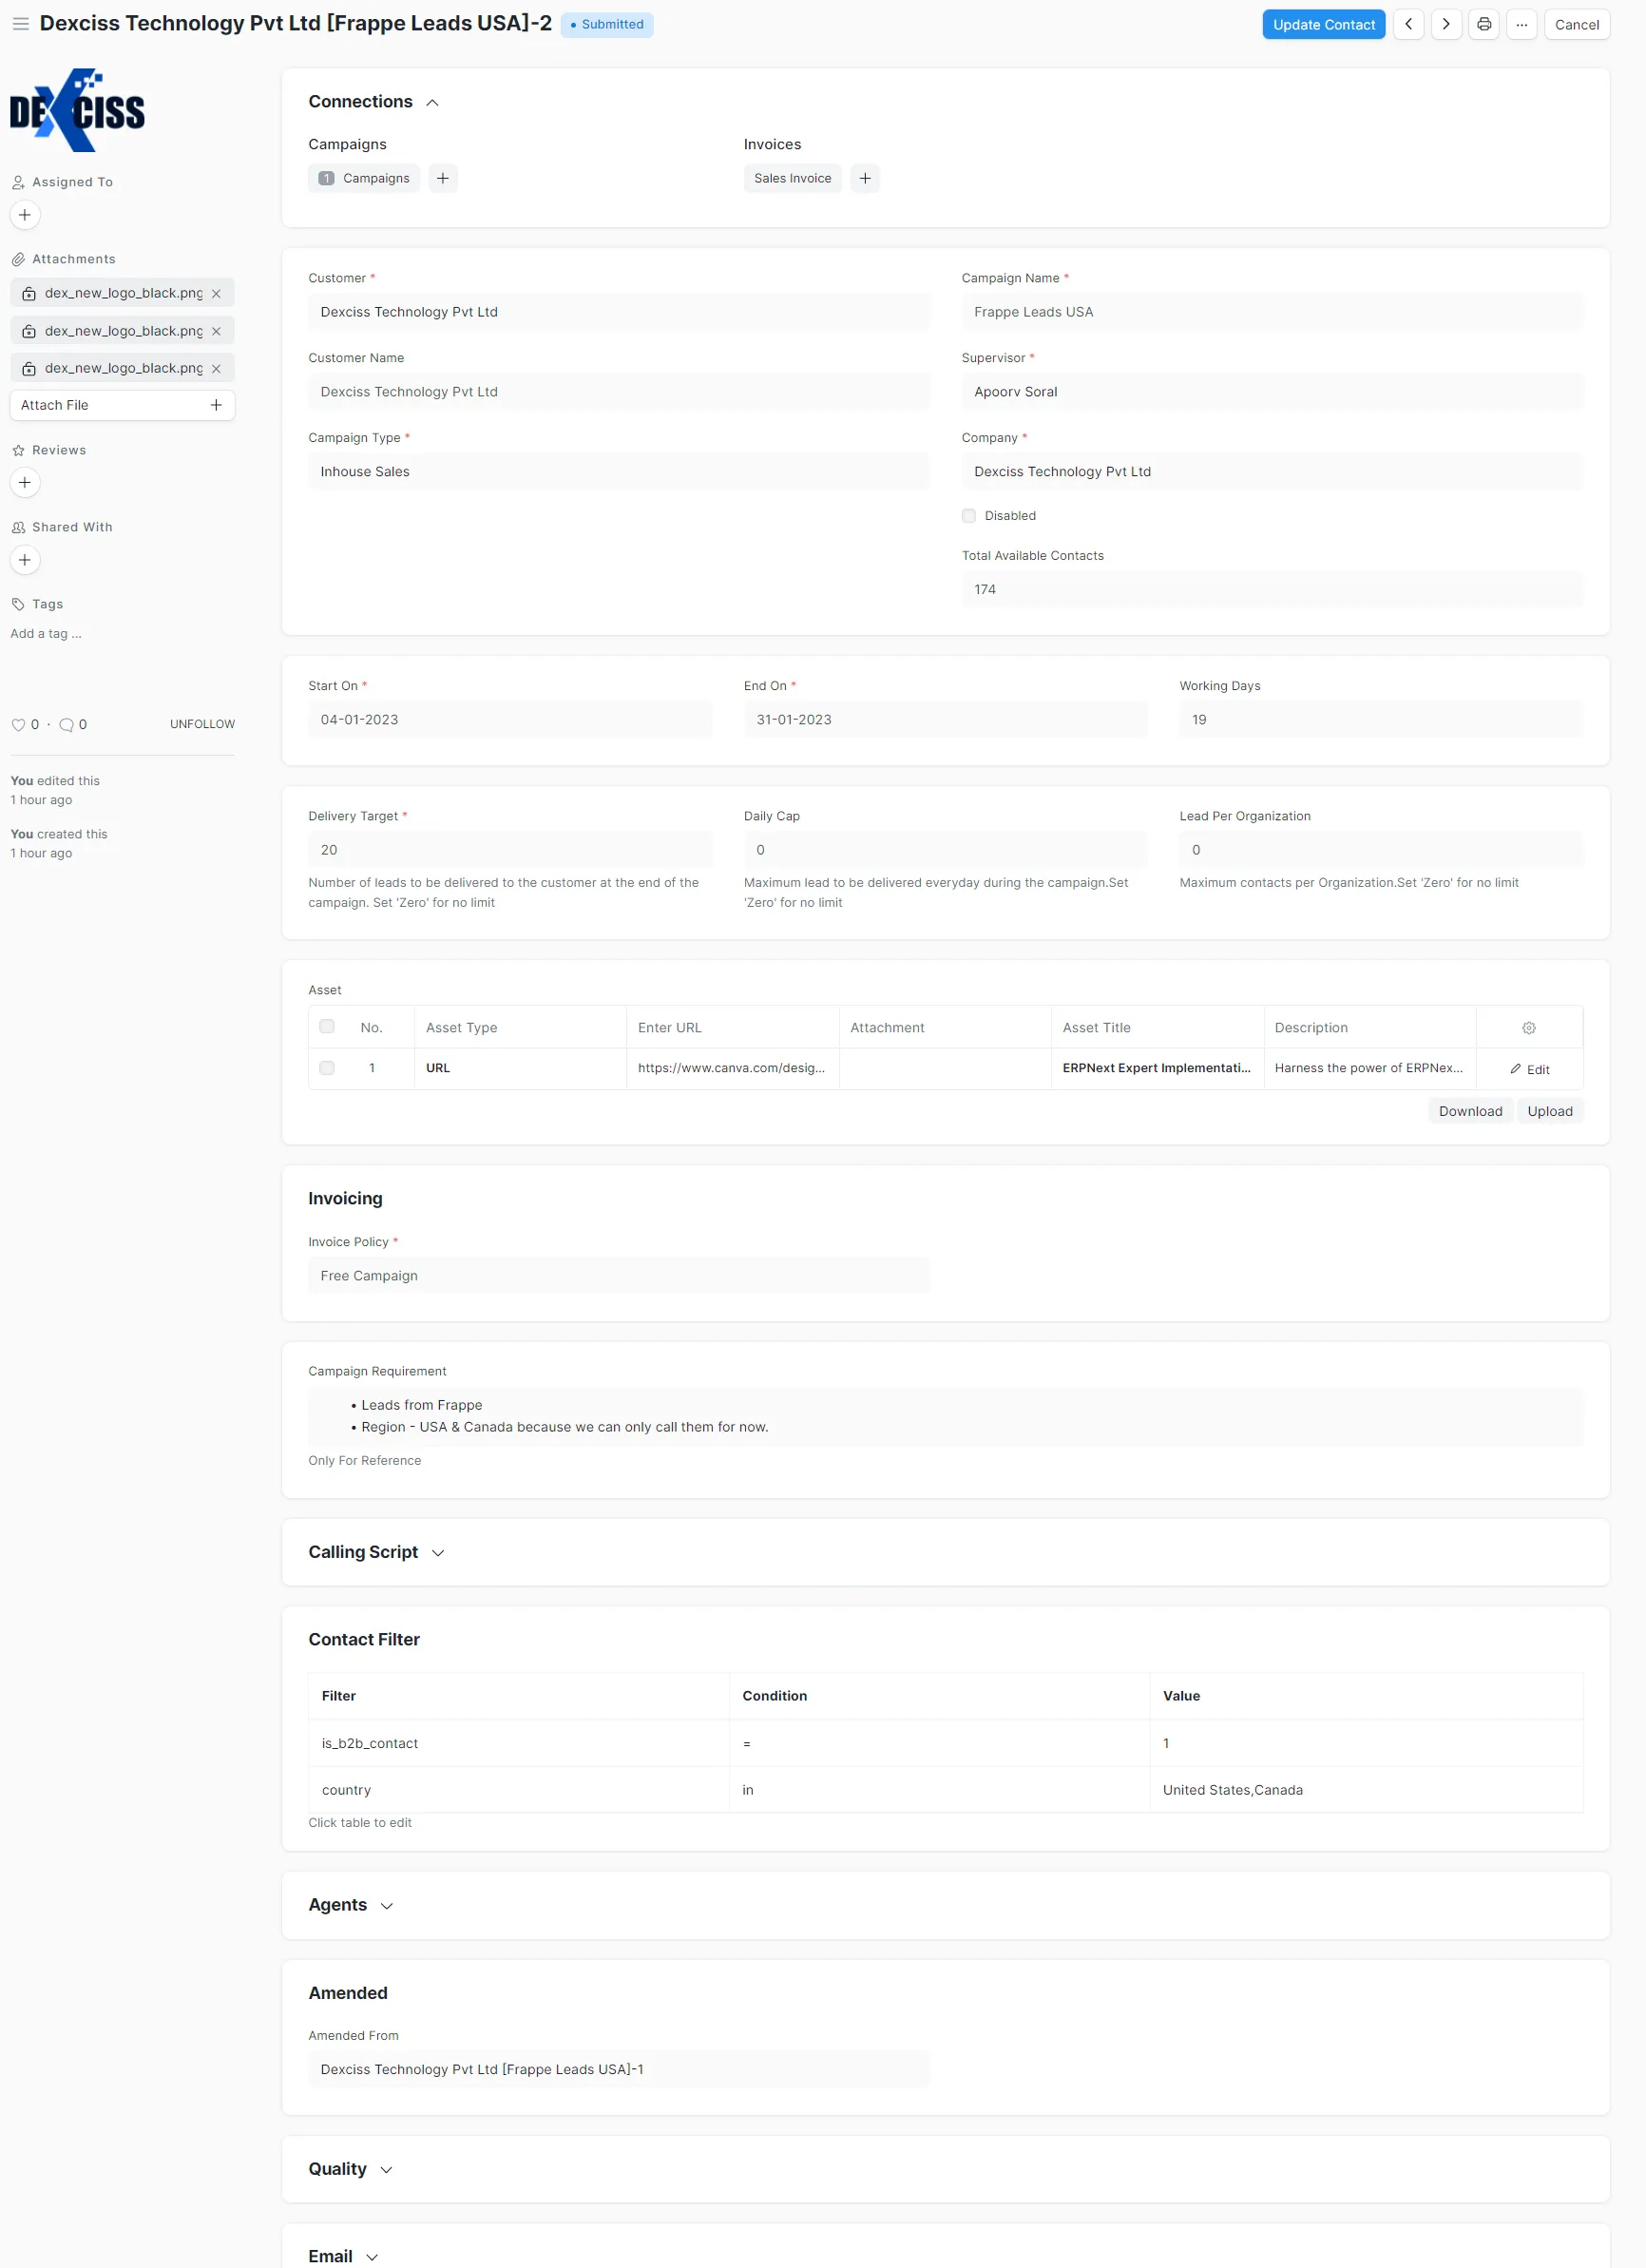Edit asset row 1 pencil
The height and width of the screenshot is (2268, 1646).
point(1529,1069)
